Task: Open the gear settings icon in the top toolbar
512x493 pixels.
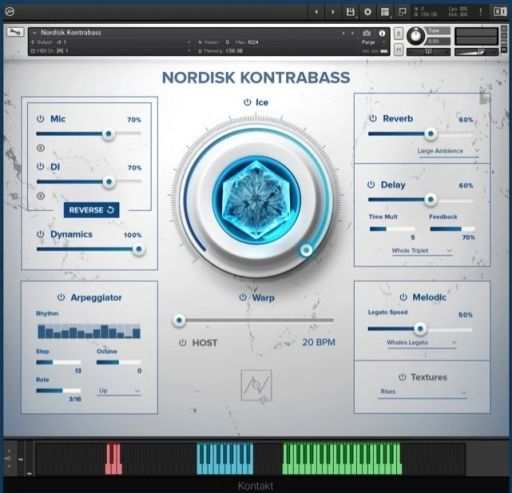Action: pos(367,12)
